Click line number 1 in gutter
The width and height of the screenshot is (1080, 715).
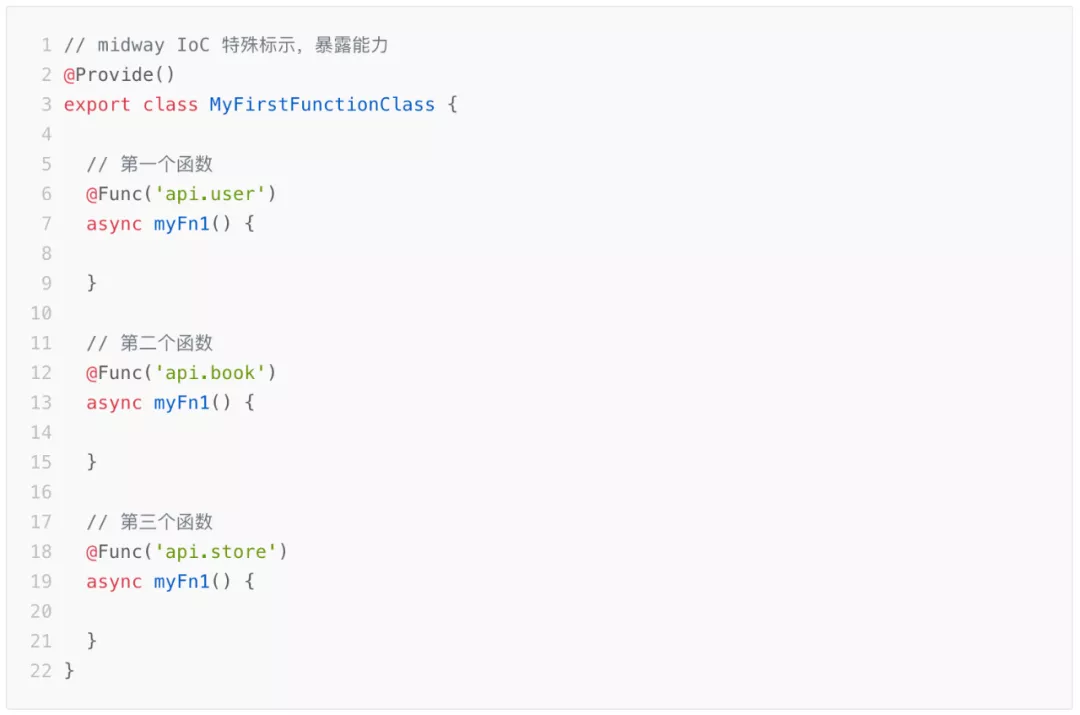click(x=46, y=45)
